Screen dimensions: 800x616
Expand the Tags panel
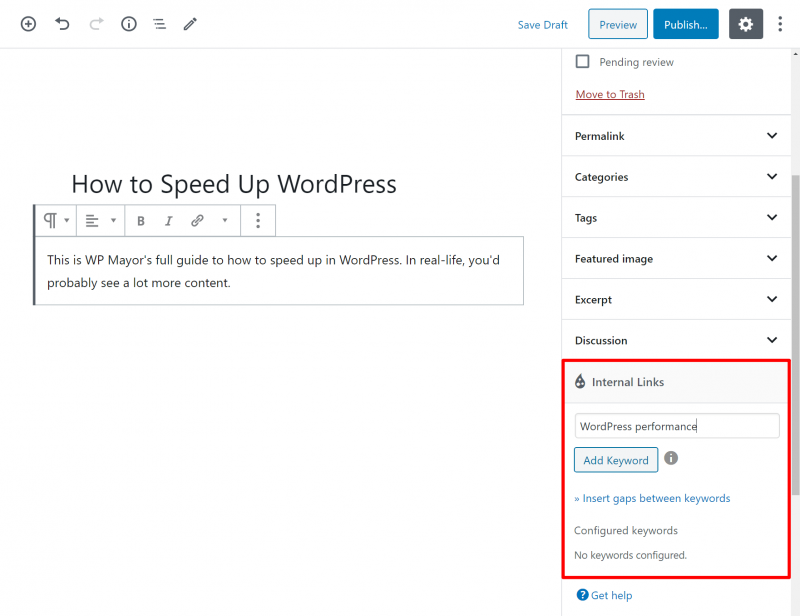[x=676, y=217]
